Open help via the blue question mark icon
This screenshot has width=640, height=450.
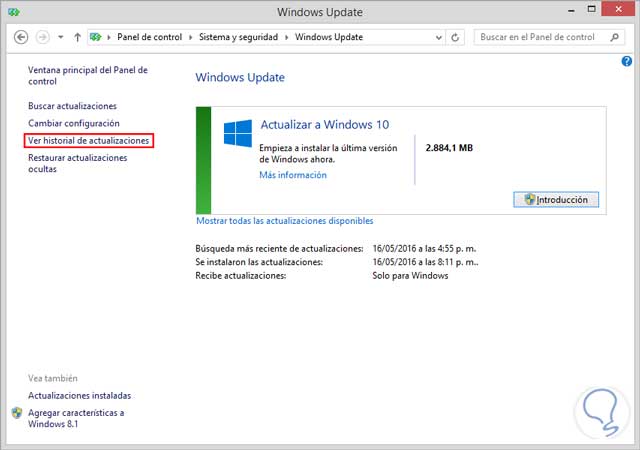click(627, 61)
